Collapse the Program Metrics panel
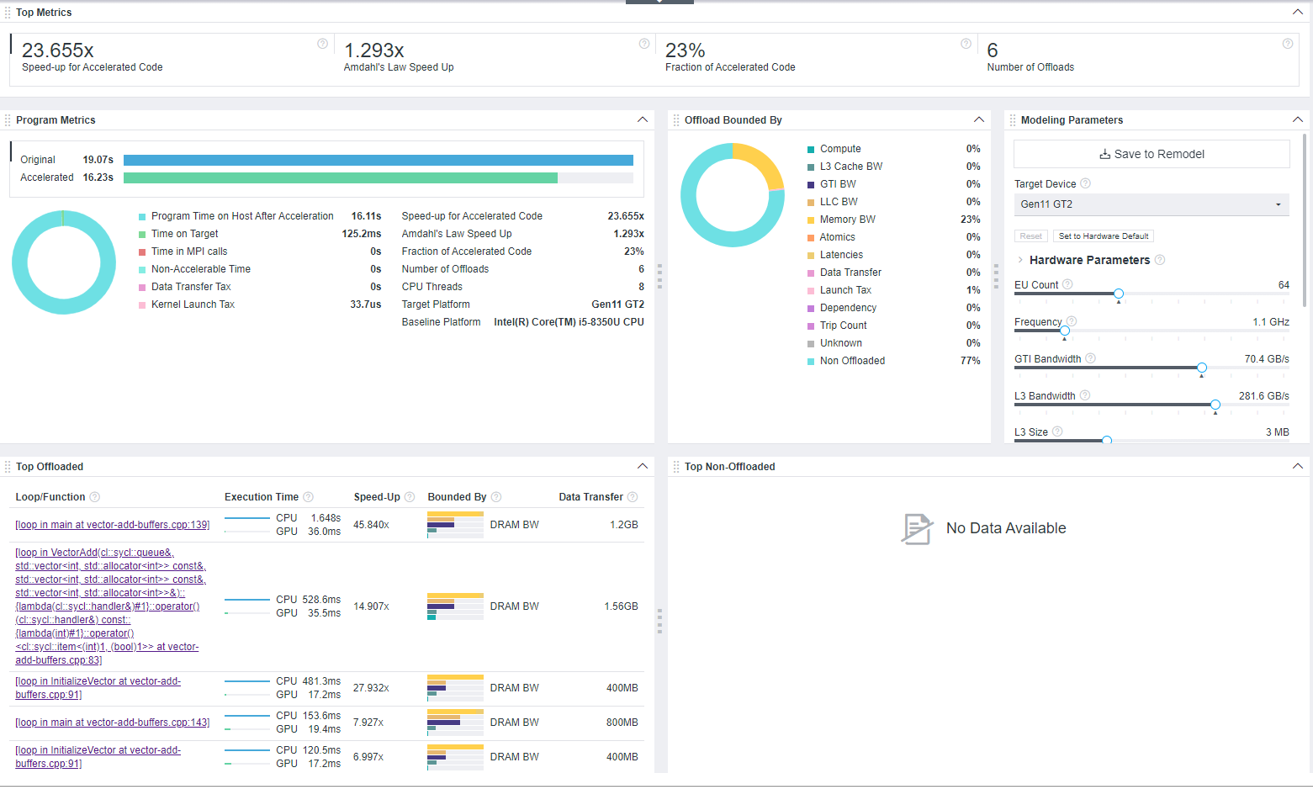The width and height of the screenshot is (1313, 789). click(643, 119)
